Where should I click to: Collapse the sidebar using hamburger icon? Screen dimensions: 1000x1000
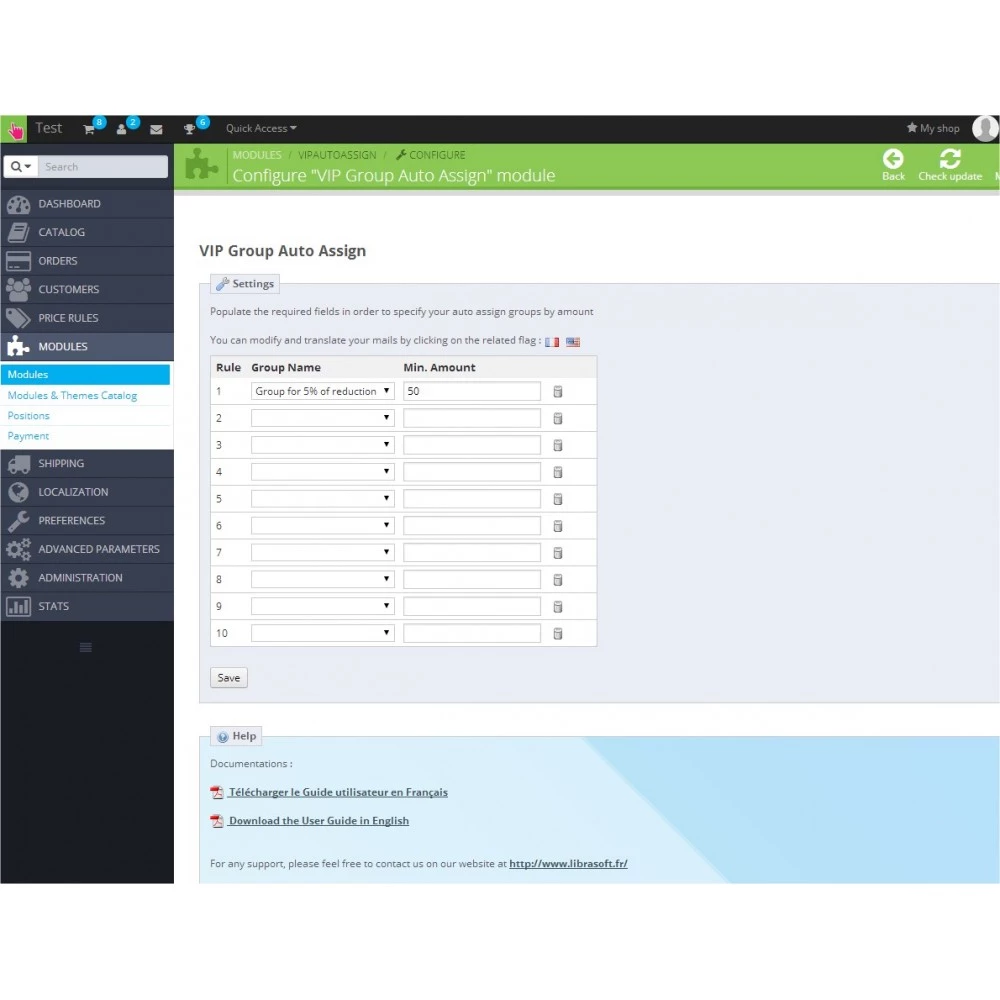86,647
